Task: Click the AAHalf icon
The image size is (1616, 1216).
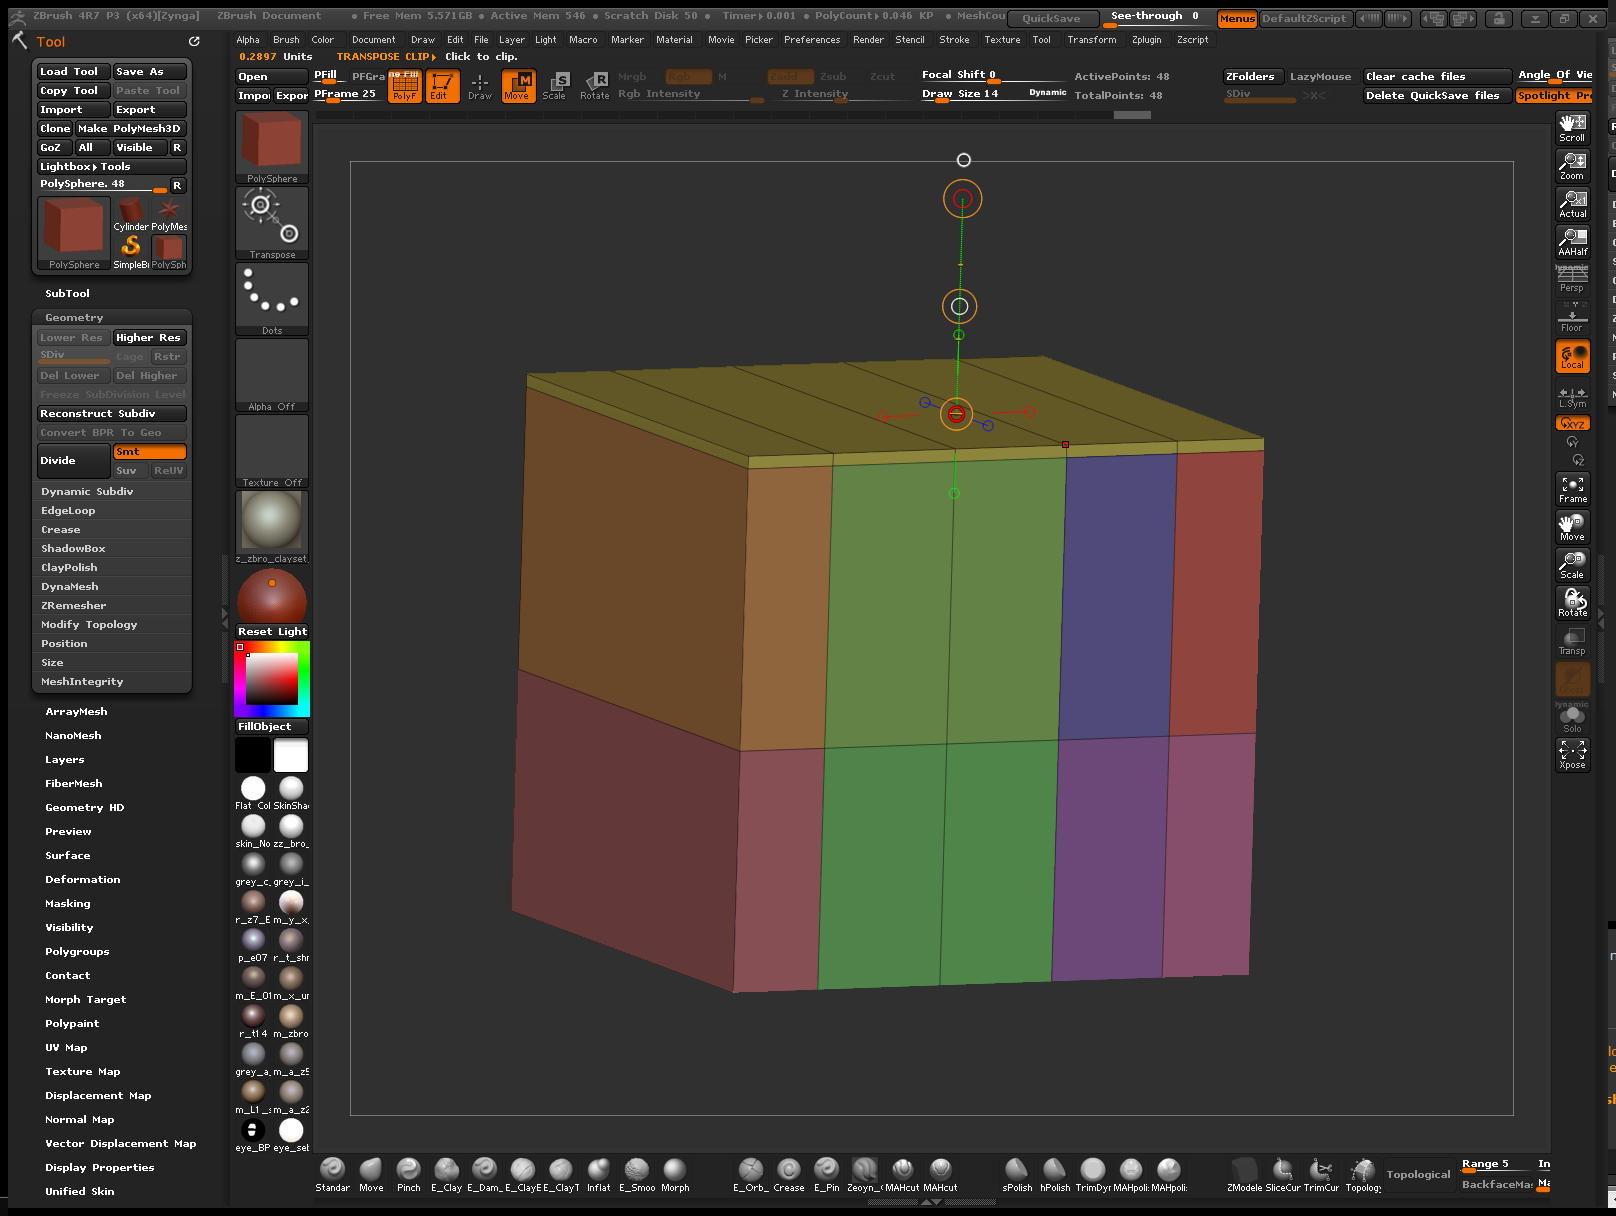Action: 1572,241
